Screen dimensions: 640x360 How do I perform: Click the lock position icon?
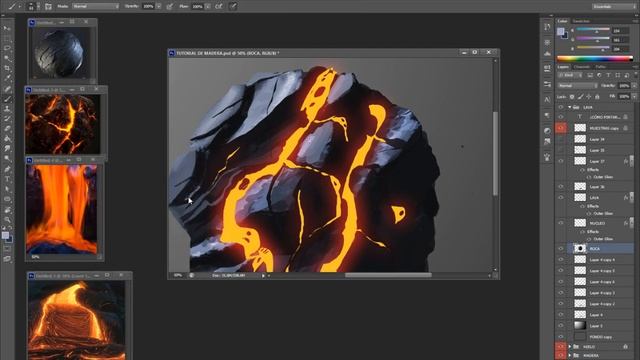[x=589, y=97]
